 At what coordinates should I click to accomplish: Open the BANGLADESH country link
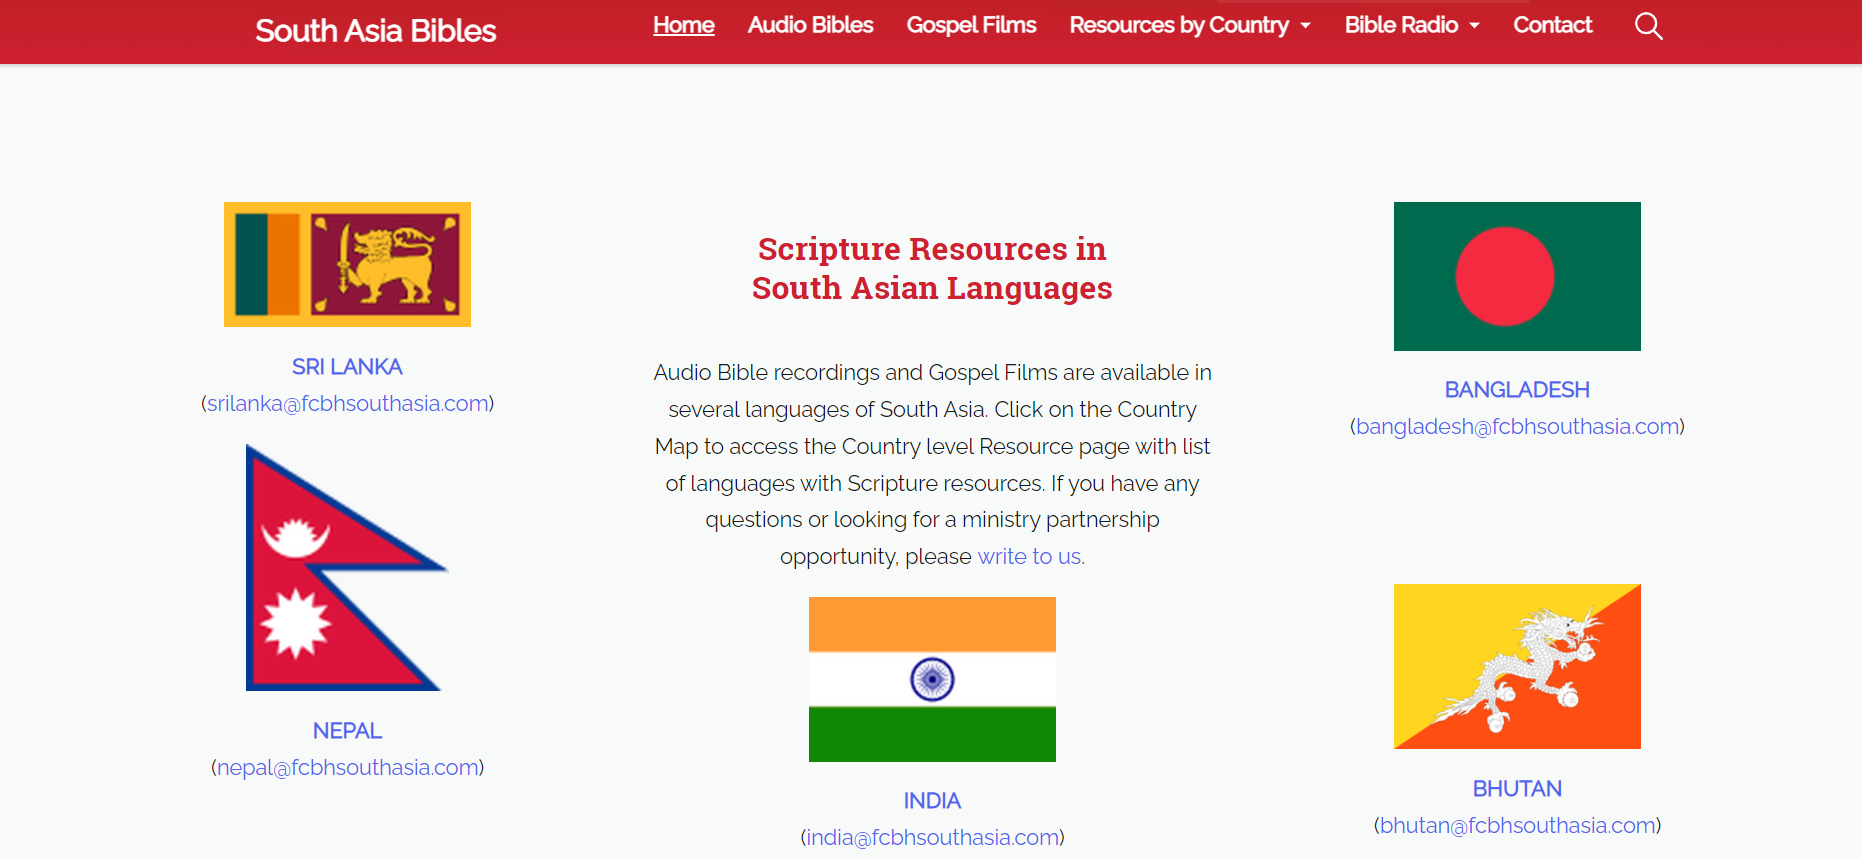(x=1516, y=390)
